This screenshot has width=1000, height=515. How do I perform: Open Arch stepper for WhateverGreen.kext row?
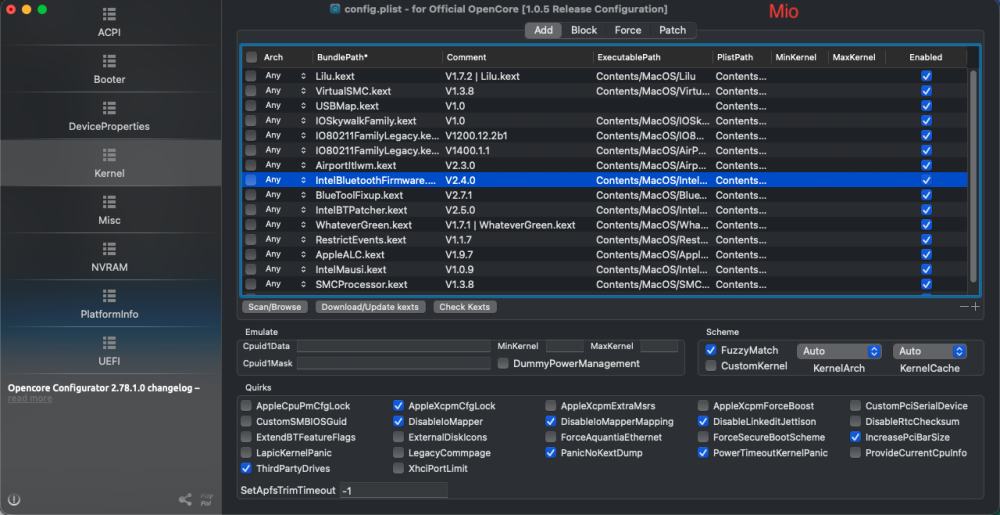pyautogui.click(x=303, y=224)
